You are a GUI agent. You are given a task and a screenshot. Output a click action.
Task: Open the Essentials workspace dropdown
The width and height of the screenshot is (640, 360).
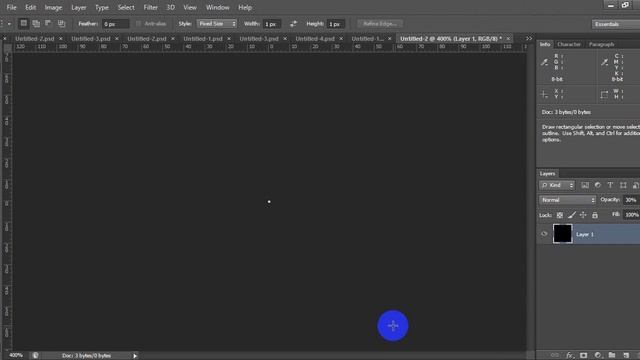pyautogui.click(x=616, y=24)
